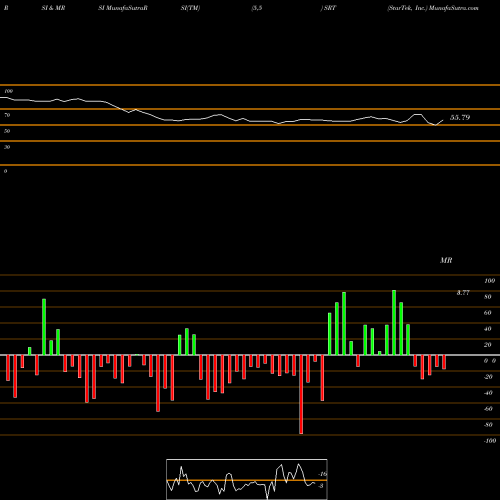Click the RSI 30 axis label
This screenshot has width=500, height=500.
7,147
